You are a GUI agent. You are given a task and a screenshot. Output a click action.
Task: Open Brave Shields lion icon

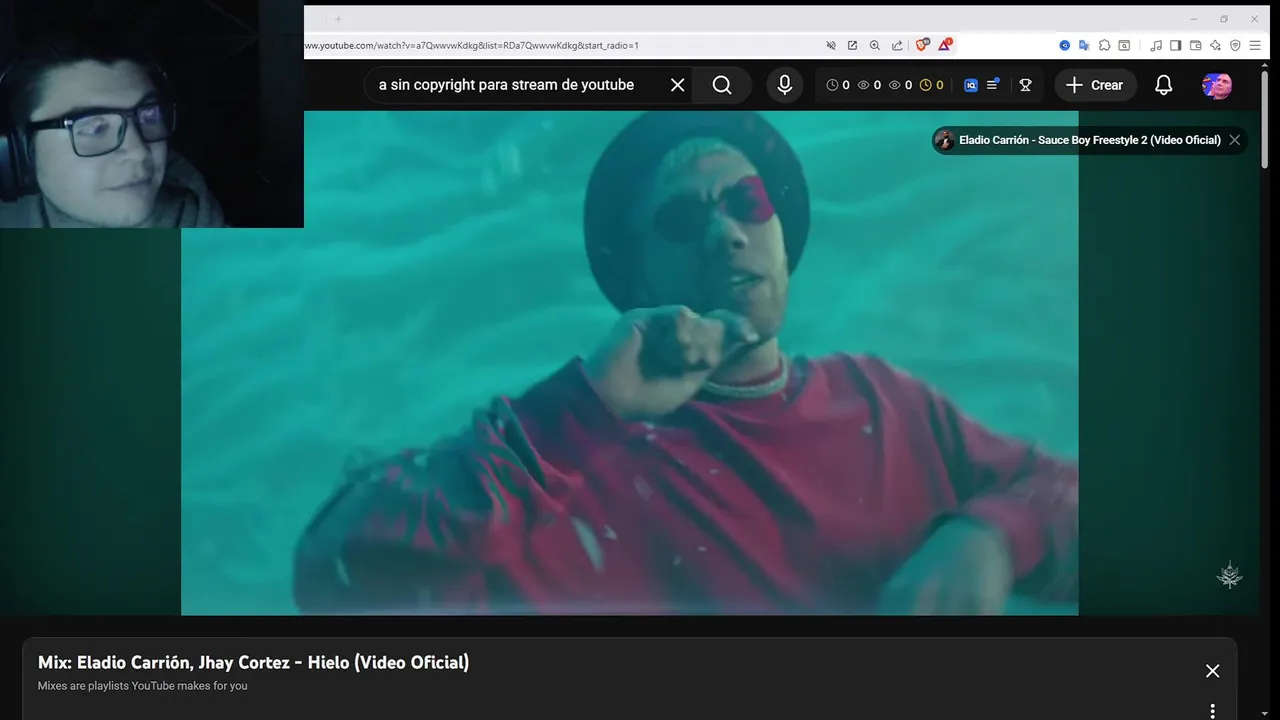coord(922,45)
